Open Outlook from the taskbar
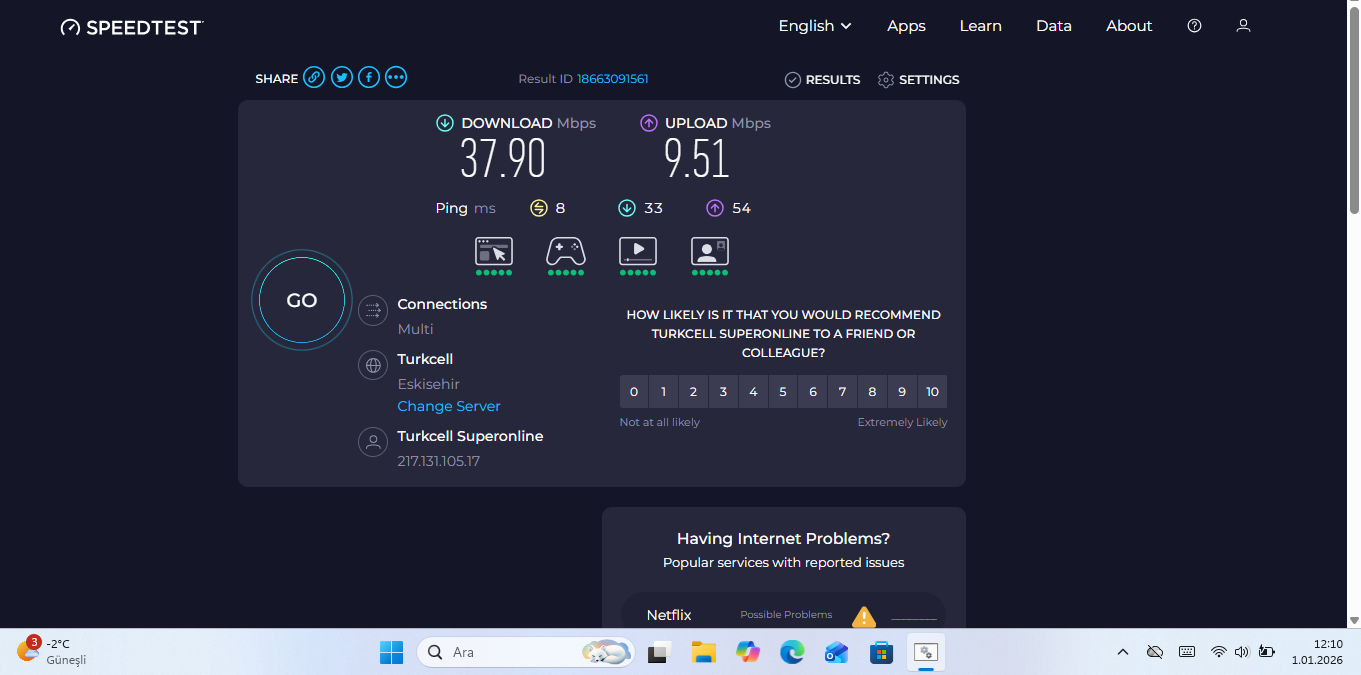1361x675 pixels. coord(836,652)
